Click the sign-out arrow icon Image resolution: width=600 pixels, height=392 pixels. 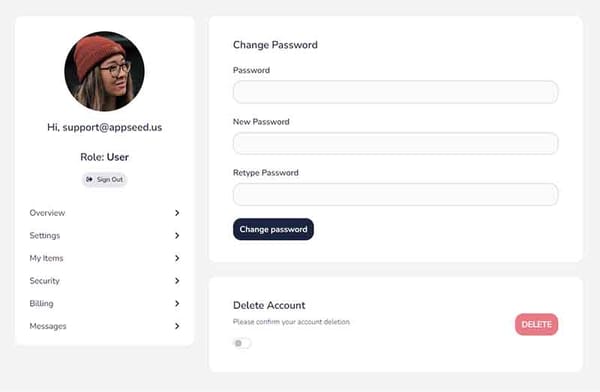click(x=89, y=179)
